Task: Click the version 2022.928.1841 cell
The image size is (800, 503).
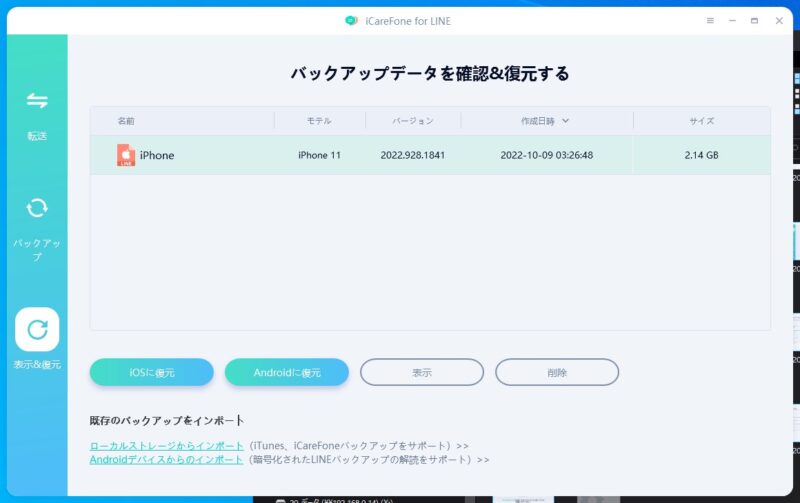Action: click(x=413, y=155)
